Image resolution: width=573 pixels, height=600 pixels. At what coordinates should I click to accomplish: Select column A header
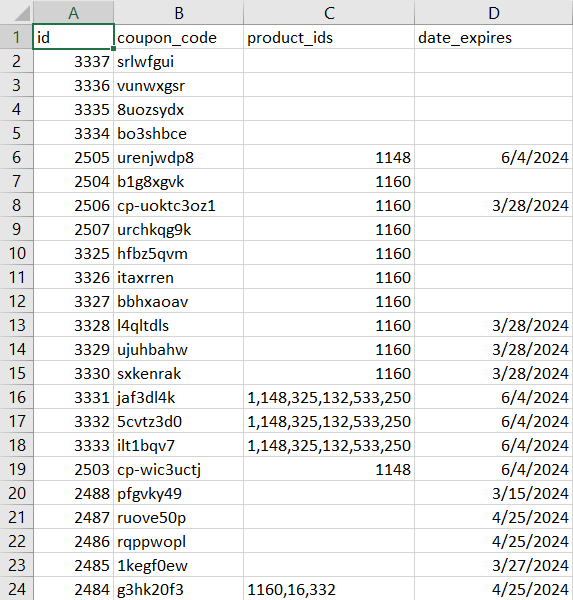click(73, 12)
